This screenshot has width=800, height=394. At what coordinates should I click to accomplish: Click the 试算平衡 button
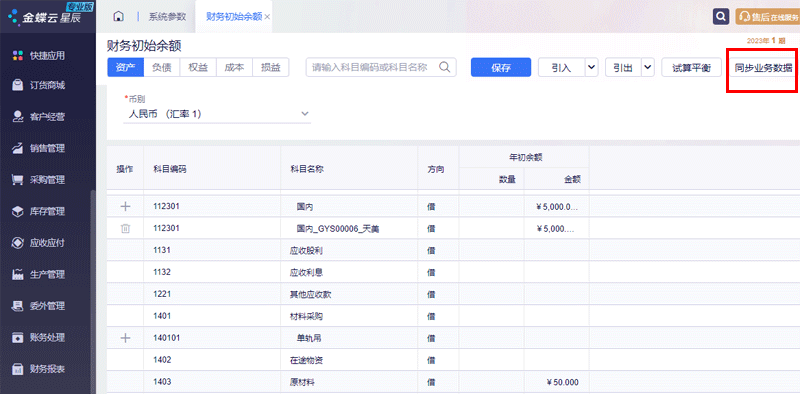[691, 67]
